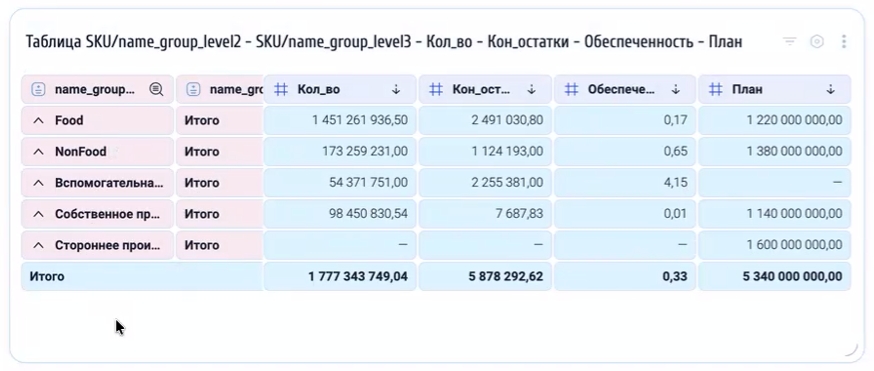
Task: Click the Обеспеченность value 4,15
Action: pos(676,183)
